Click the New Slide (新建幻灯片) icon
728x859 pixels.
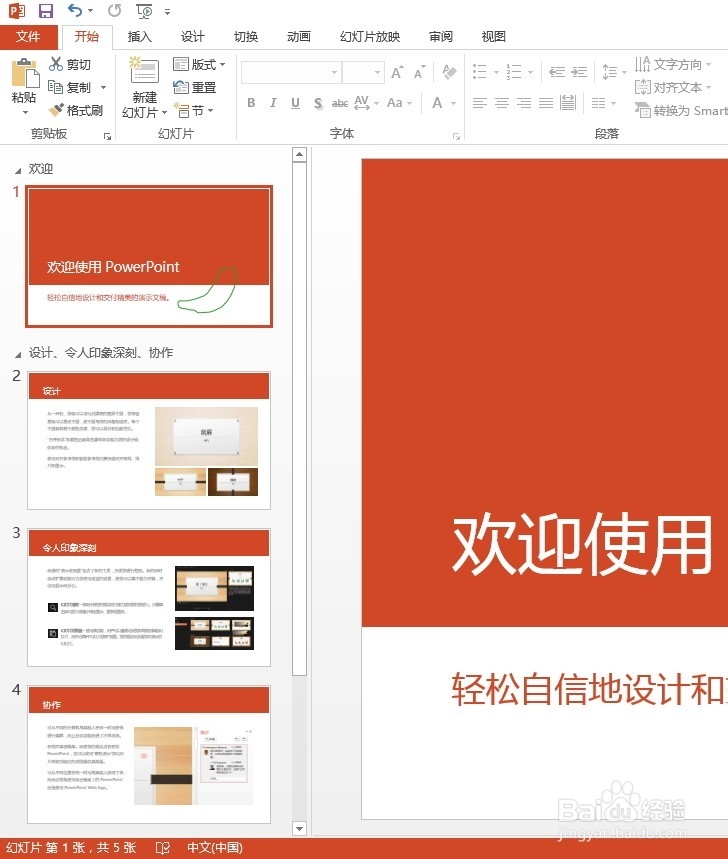click(144, 70)
